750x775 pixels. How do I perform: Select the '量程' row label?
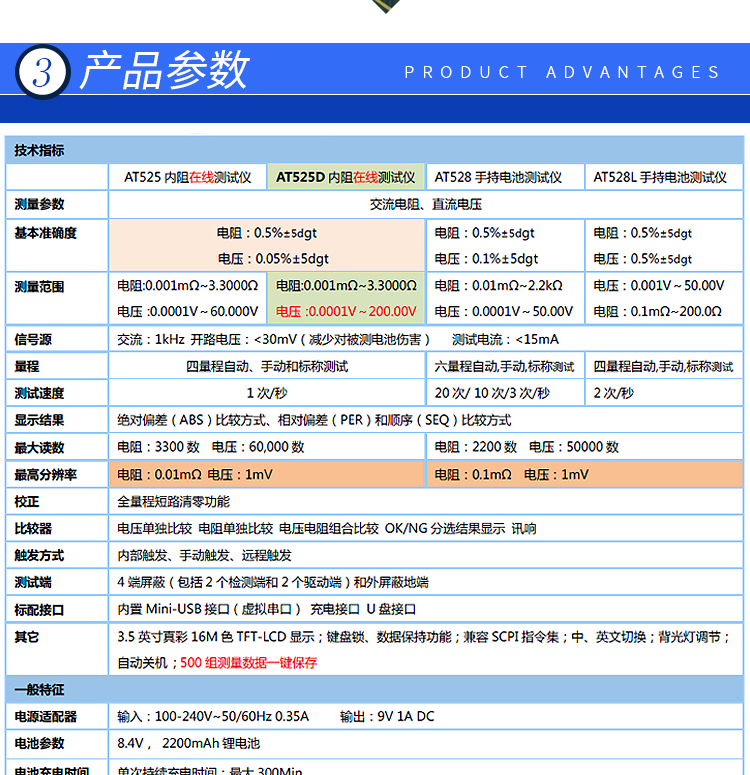tap(27, 366)
